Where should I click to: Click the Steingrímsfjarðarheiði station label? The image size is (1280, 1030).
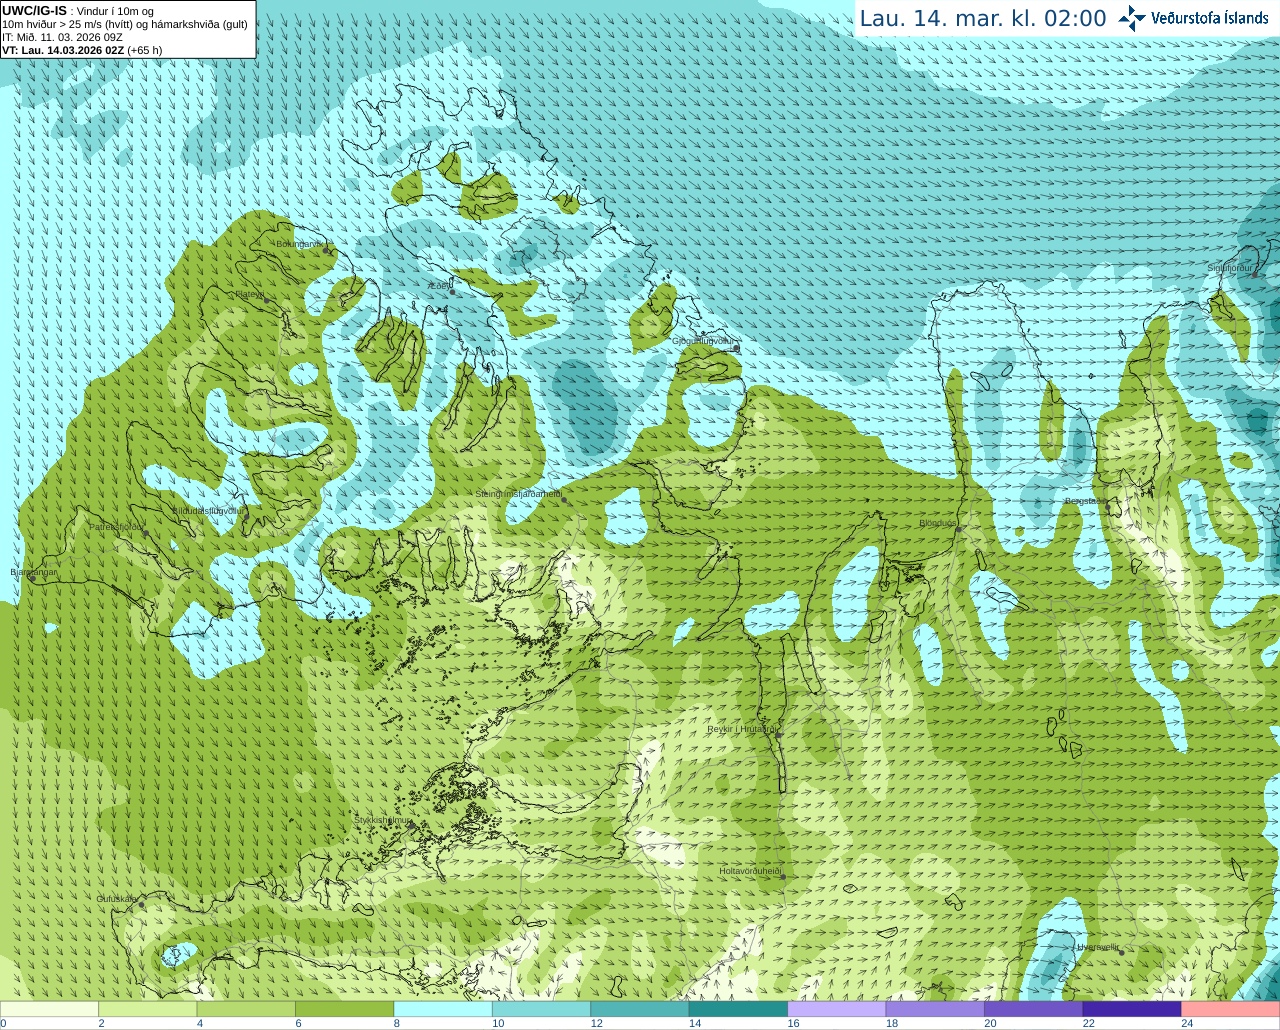(518, 494)
